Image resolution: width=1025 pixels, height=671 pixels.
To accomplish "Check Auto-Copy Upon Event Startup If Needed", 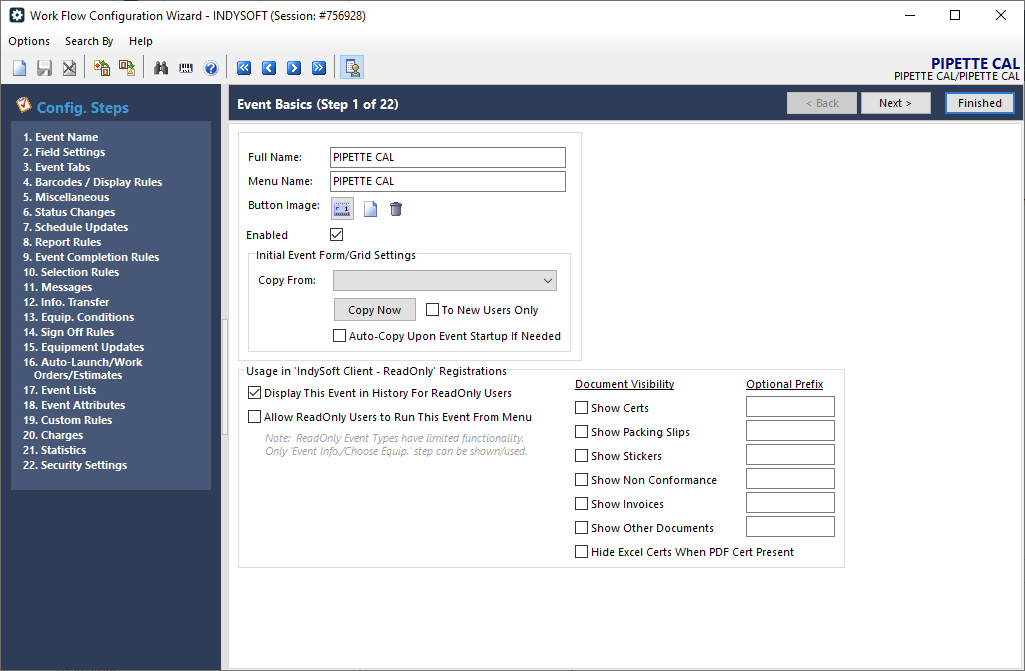I will (340, 336).
